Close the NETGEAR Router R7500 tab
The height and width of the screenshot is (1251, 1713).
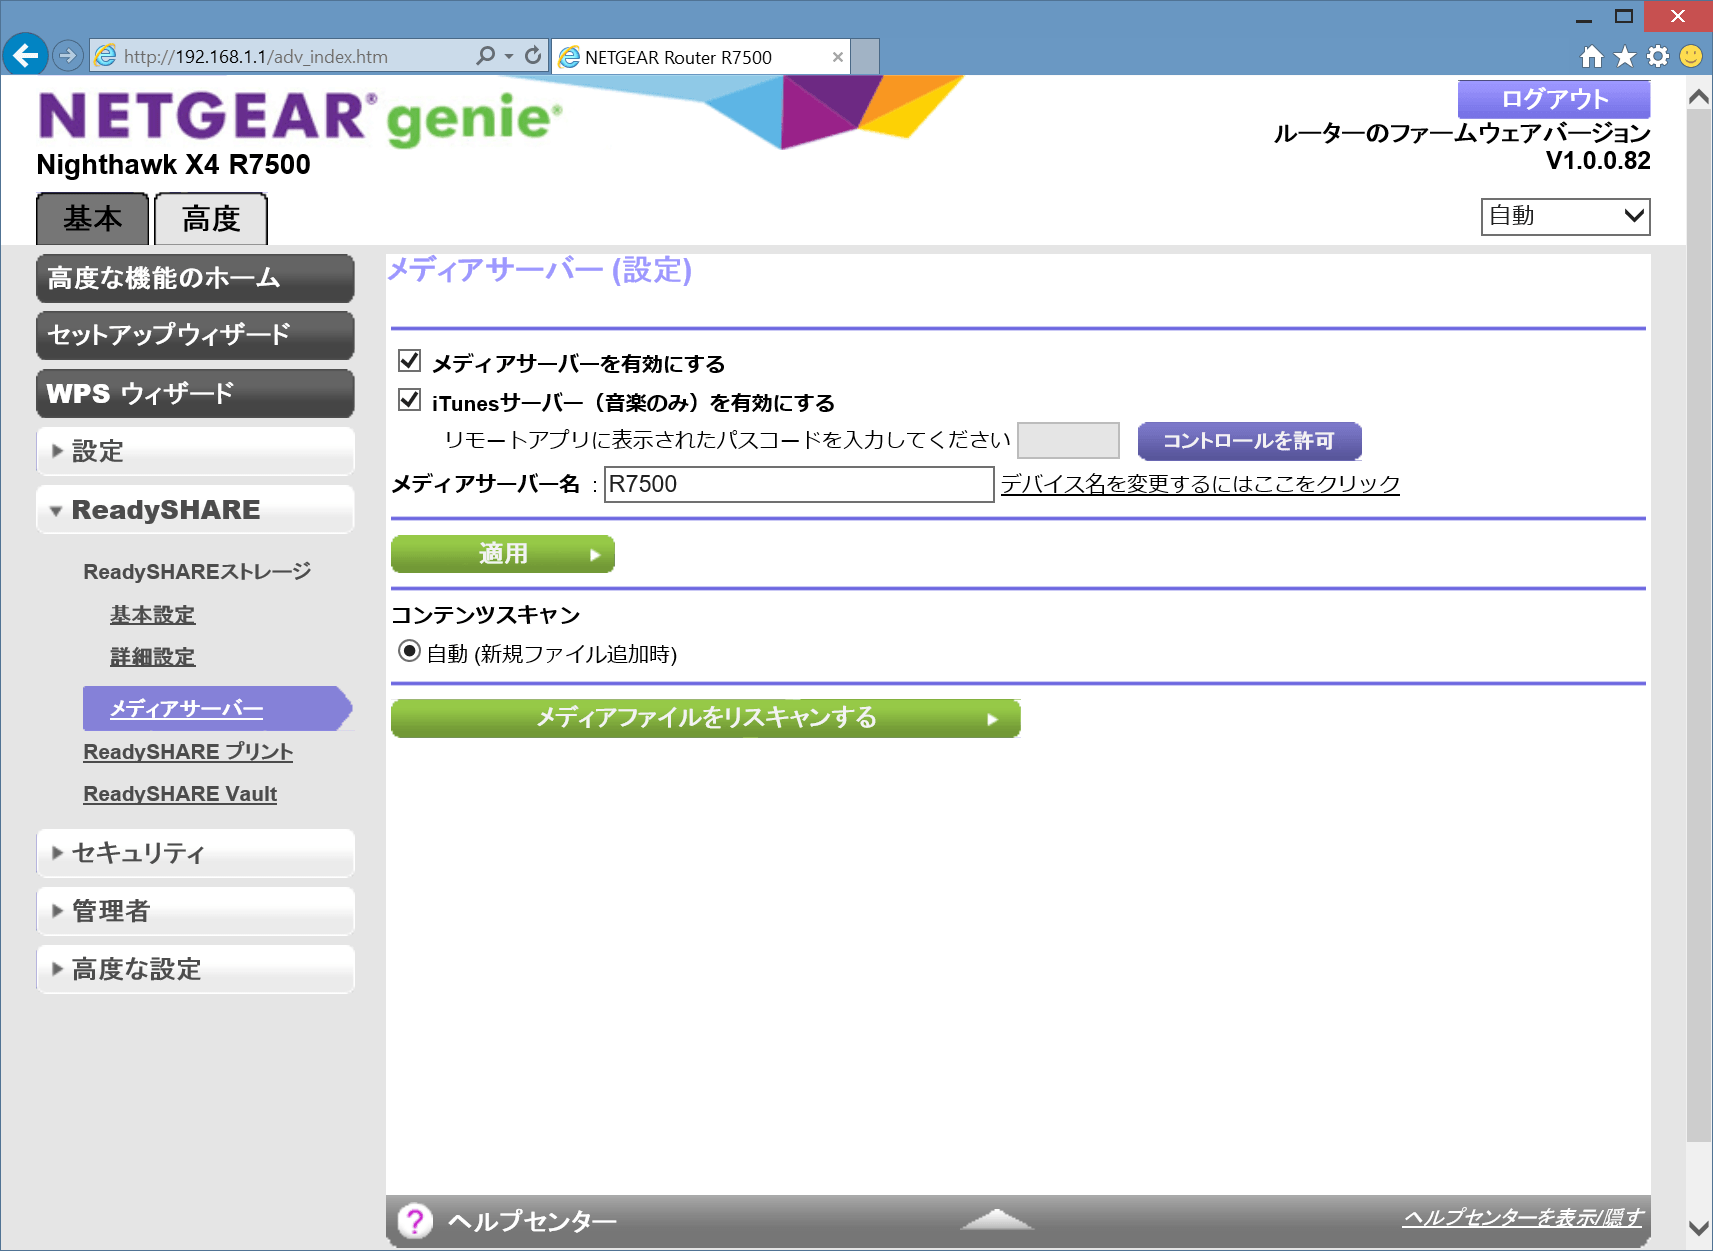pos(838,57)
